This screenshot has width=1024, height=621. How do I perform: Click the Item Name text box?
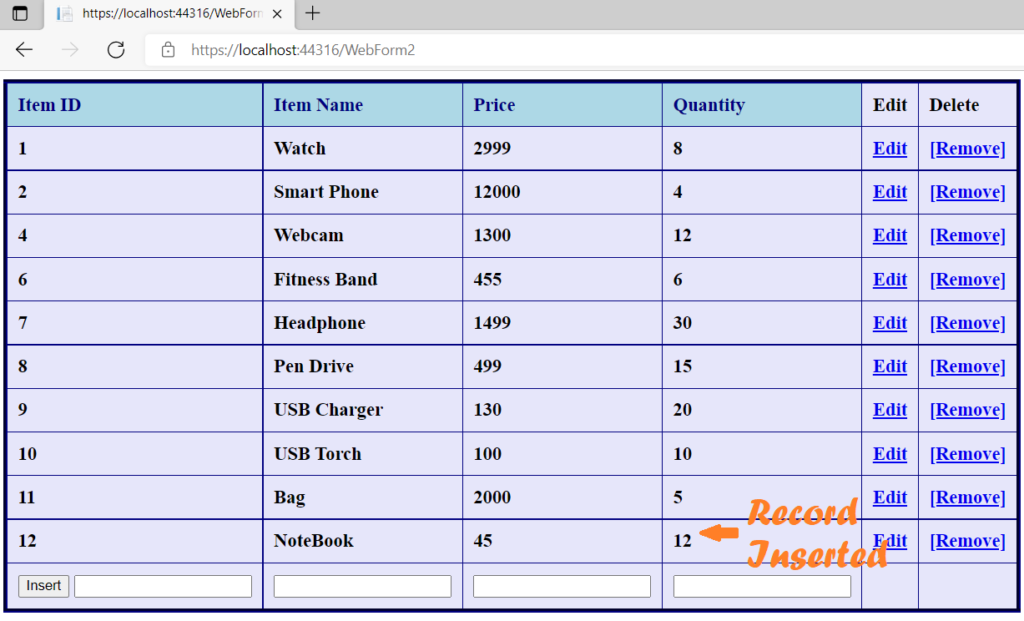coord(362,586)
